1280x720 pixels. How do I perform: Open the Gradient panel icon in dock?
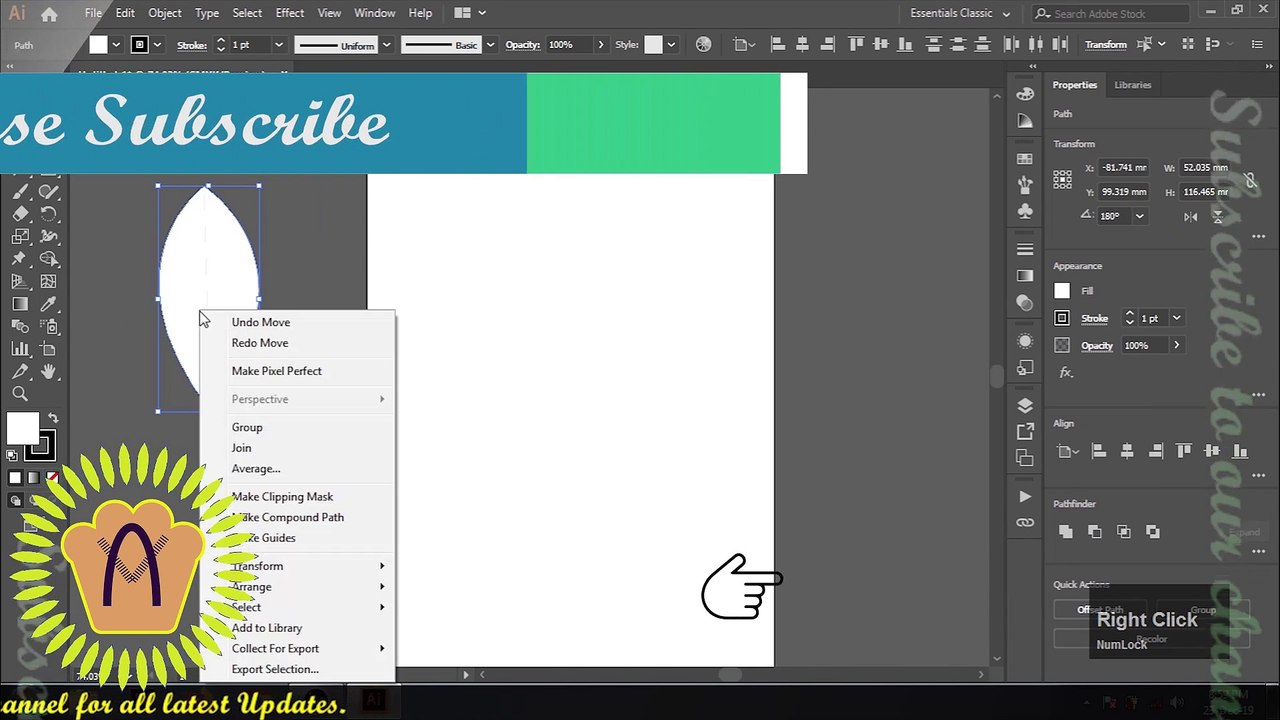tap(1025, 276)
